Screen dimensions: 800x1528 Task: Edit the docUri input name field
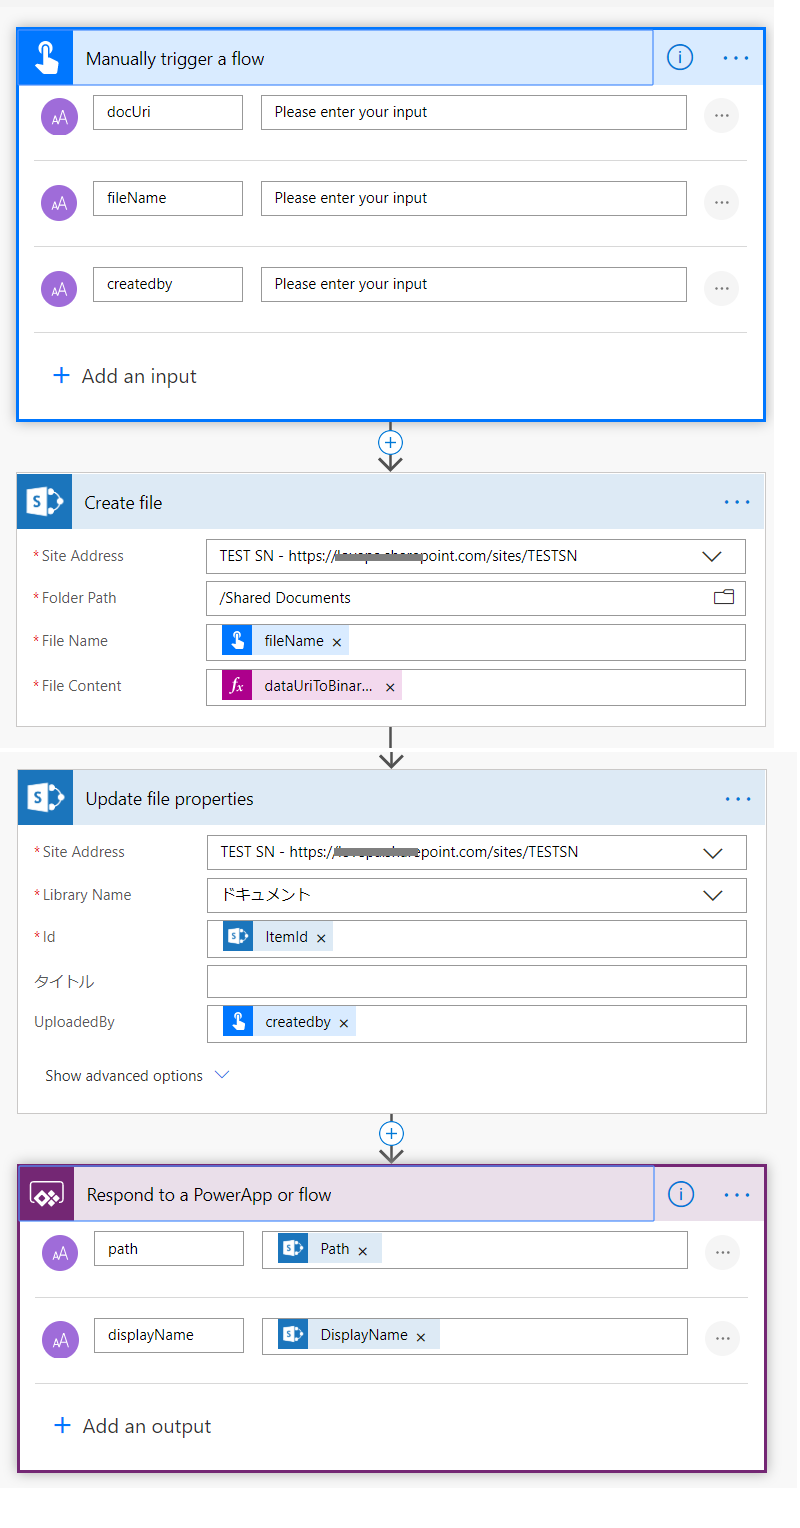(168, 112)
